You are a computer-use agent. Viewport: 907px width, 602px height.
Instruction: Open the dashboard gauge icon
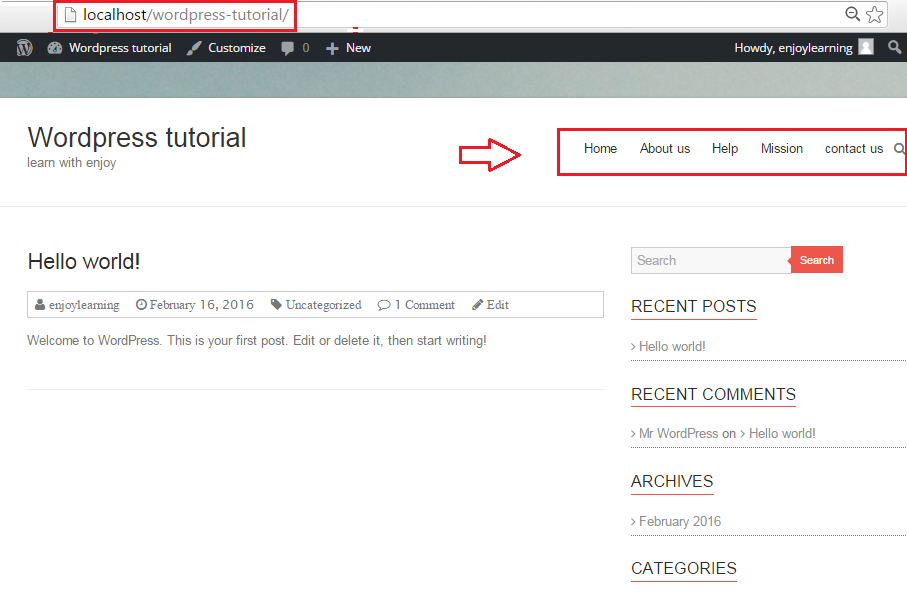[x=55, y=48]
